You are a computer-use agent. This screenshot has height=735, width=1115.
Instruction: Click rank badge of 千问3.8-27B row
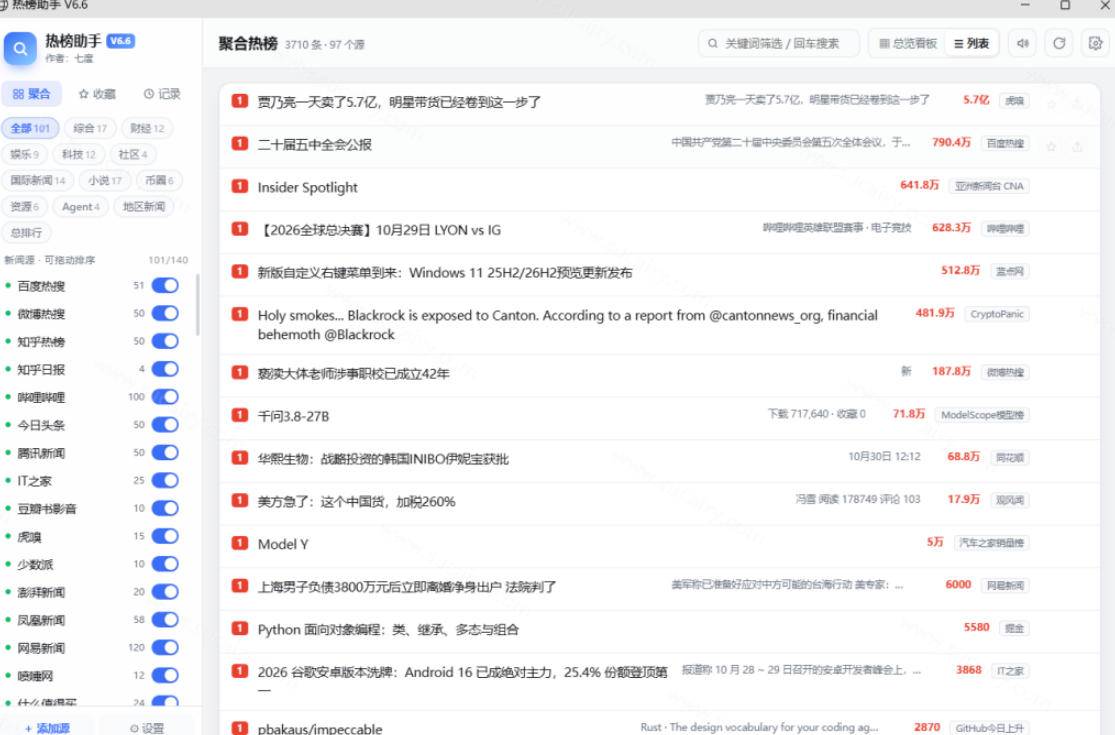pyautogui.click(x=240, y=415)
